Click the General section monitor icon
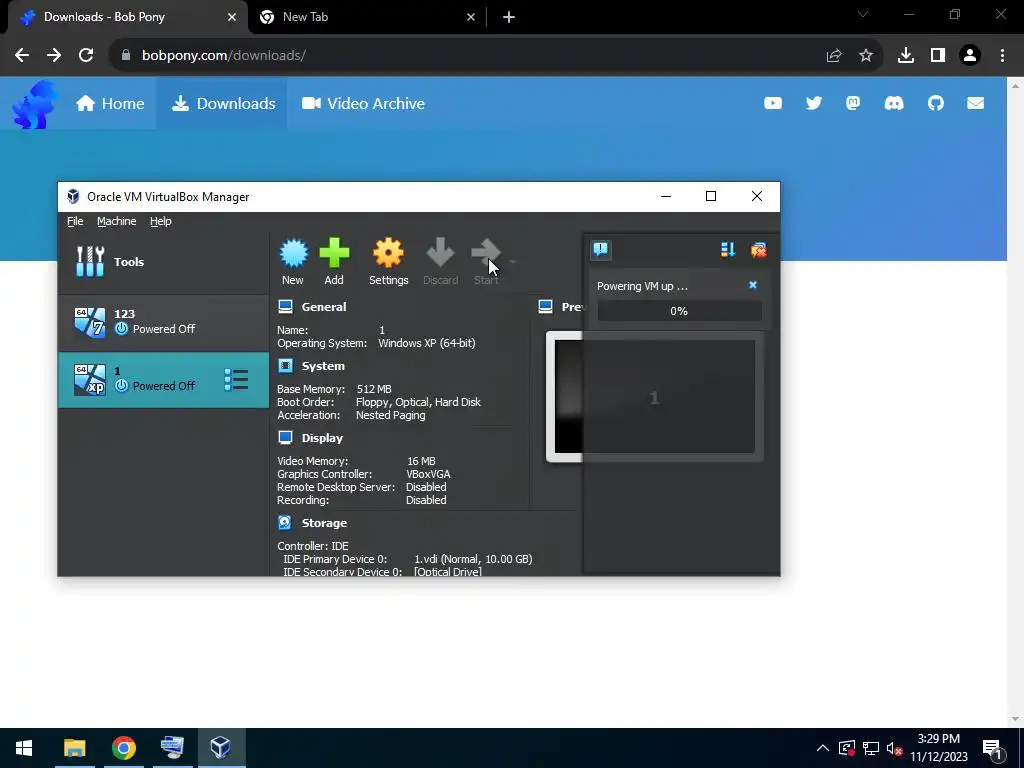This screenshot has width=1024, height=768. 285,306
